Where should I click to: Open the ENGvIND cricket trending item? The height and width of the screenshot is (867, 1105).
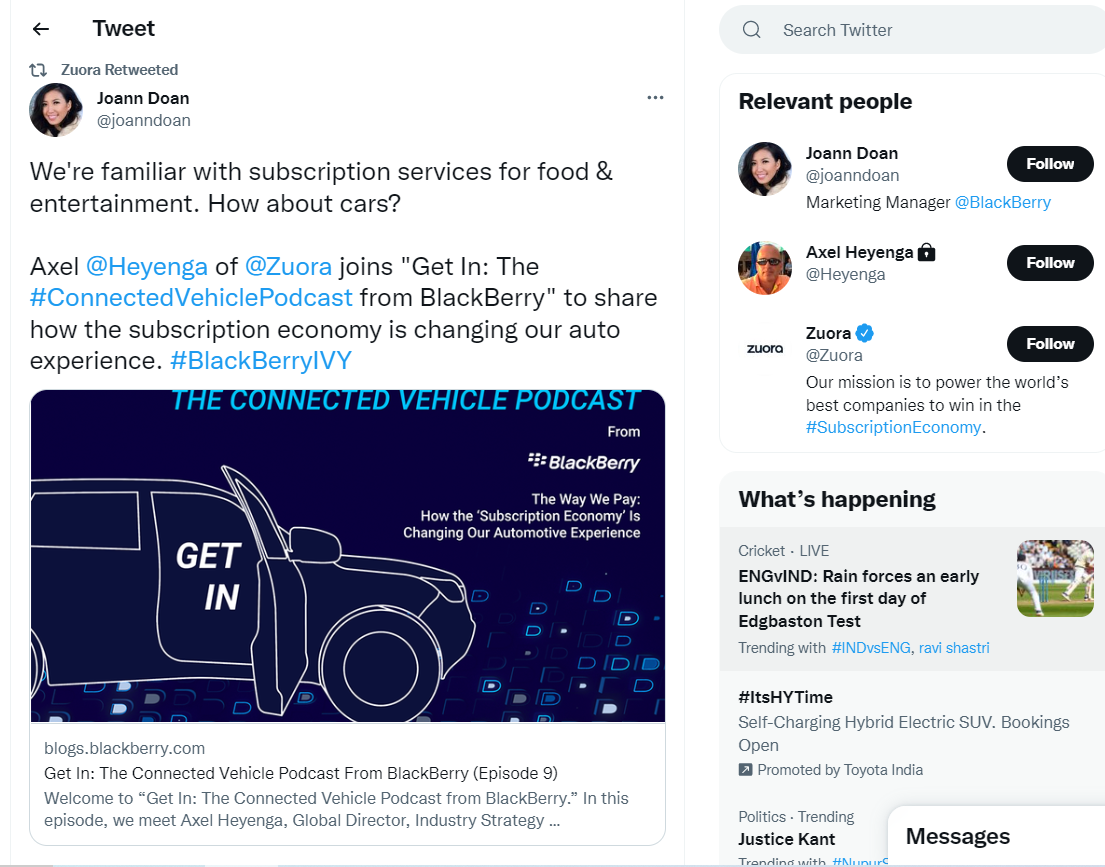(860, 598)
